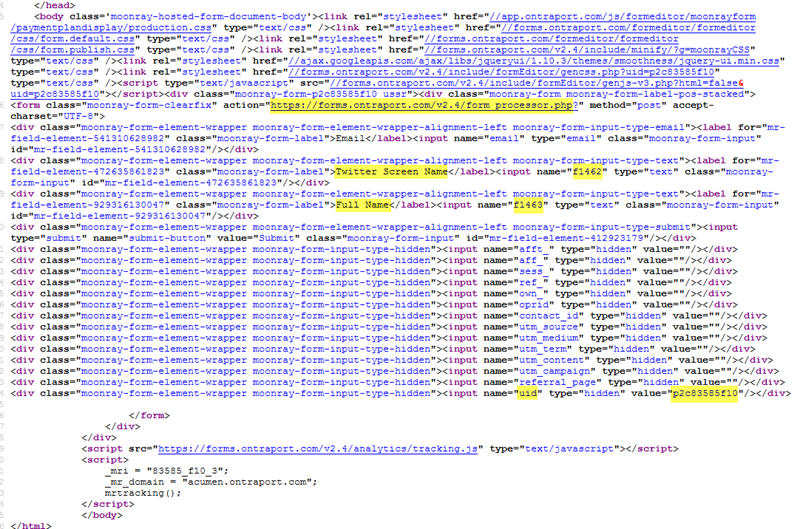Click the highlighted 'Twitter Screen Name' label text

click(391, 172)
